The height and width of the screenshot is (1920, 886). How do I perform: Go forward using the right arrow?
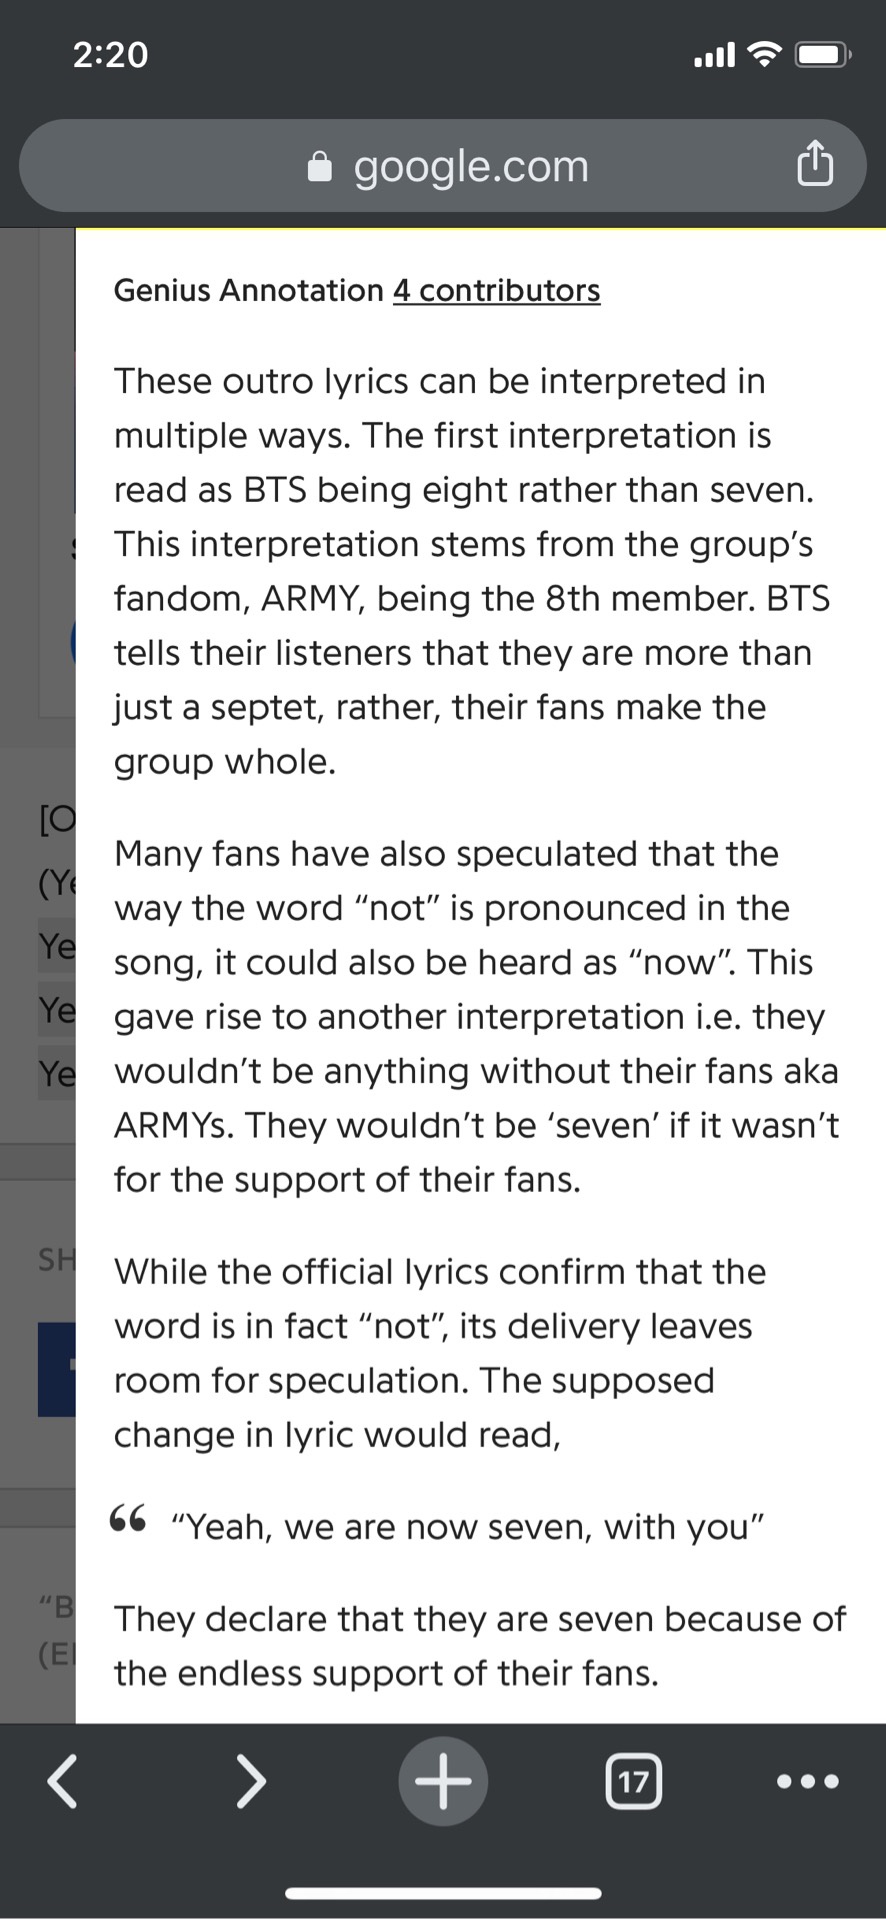point(250,1781)
